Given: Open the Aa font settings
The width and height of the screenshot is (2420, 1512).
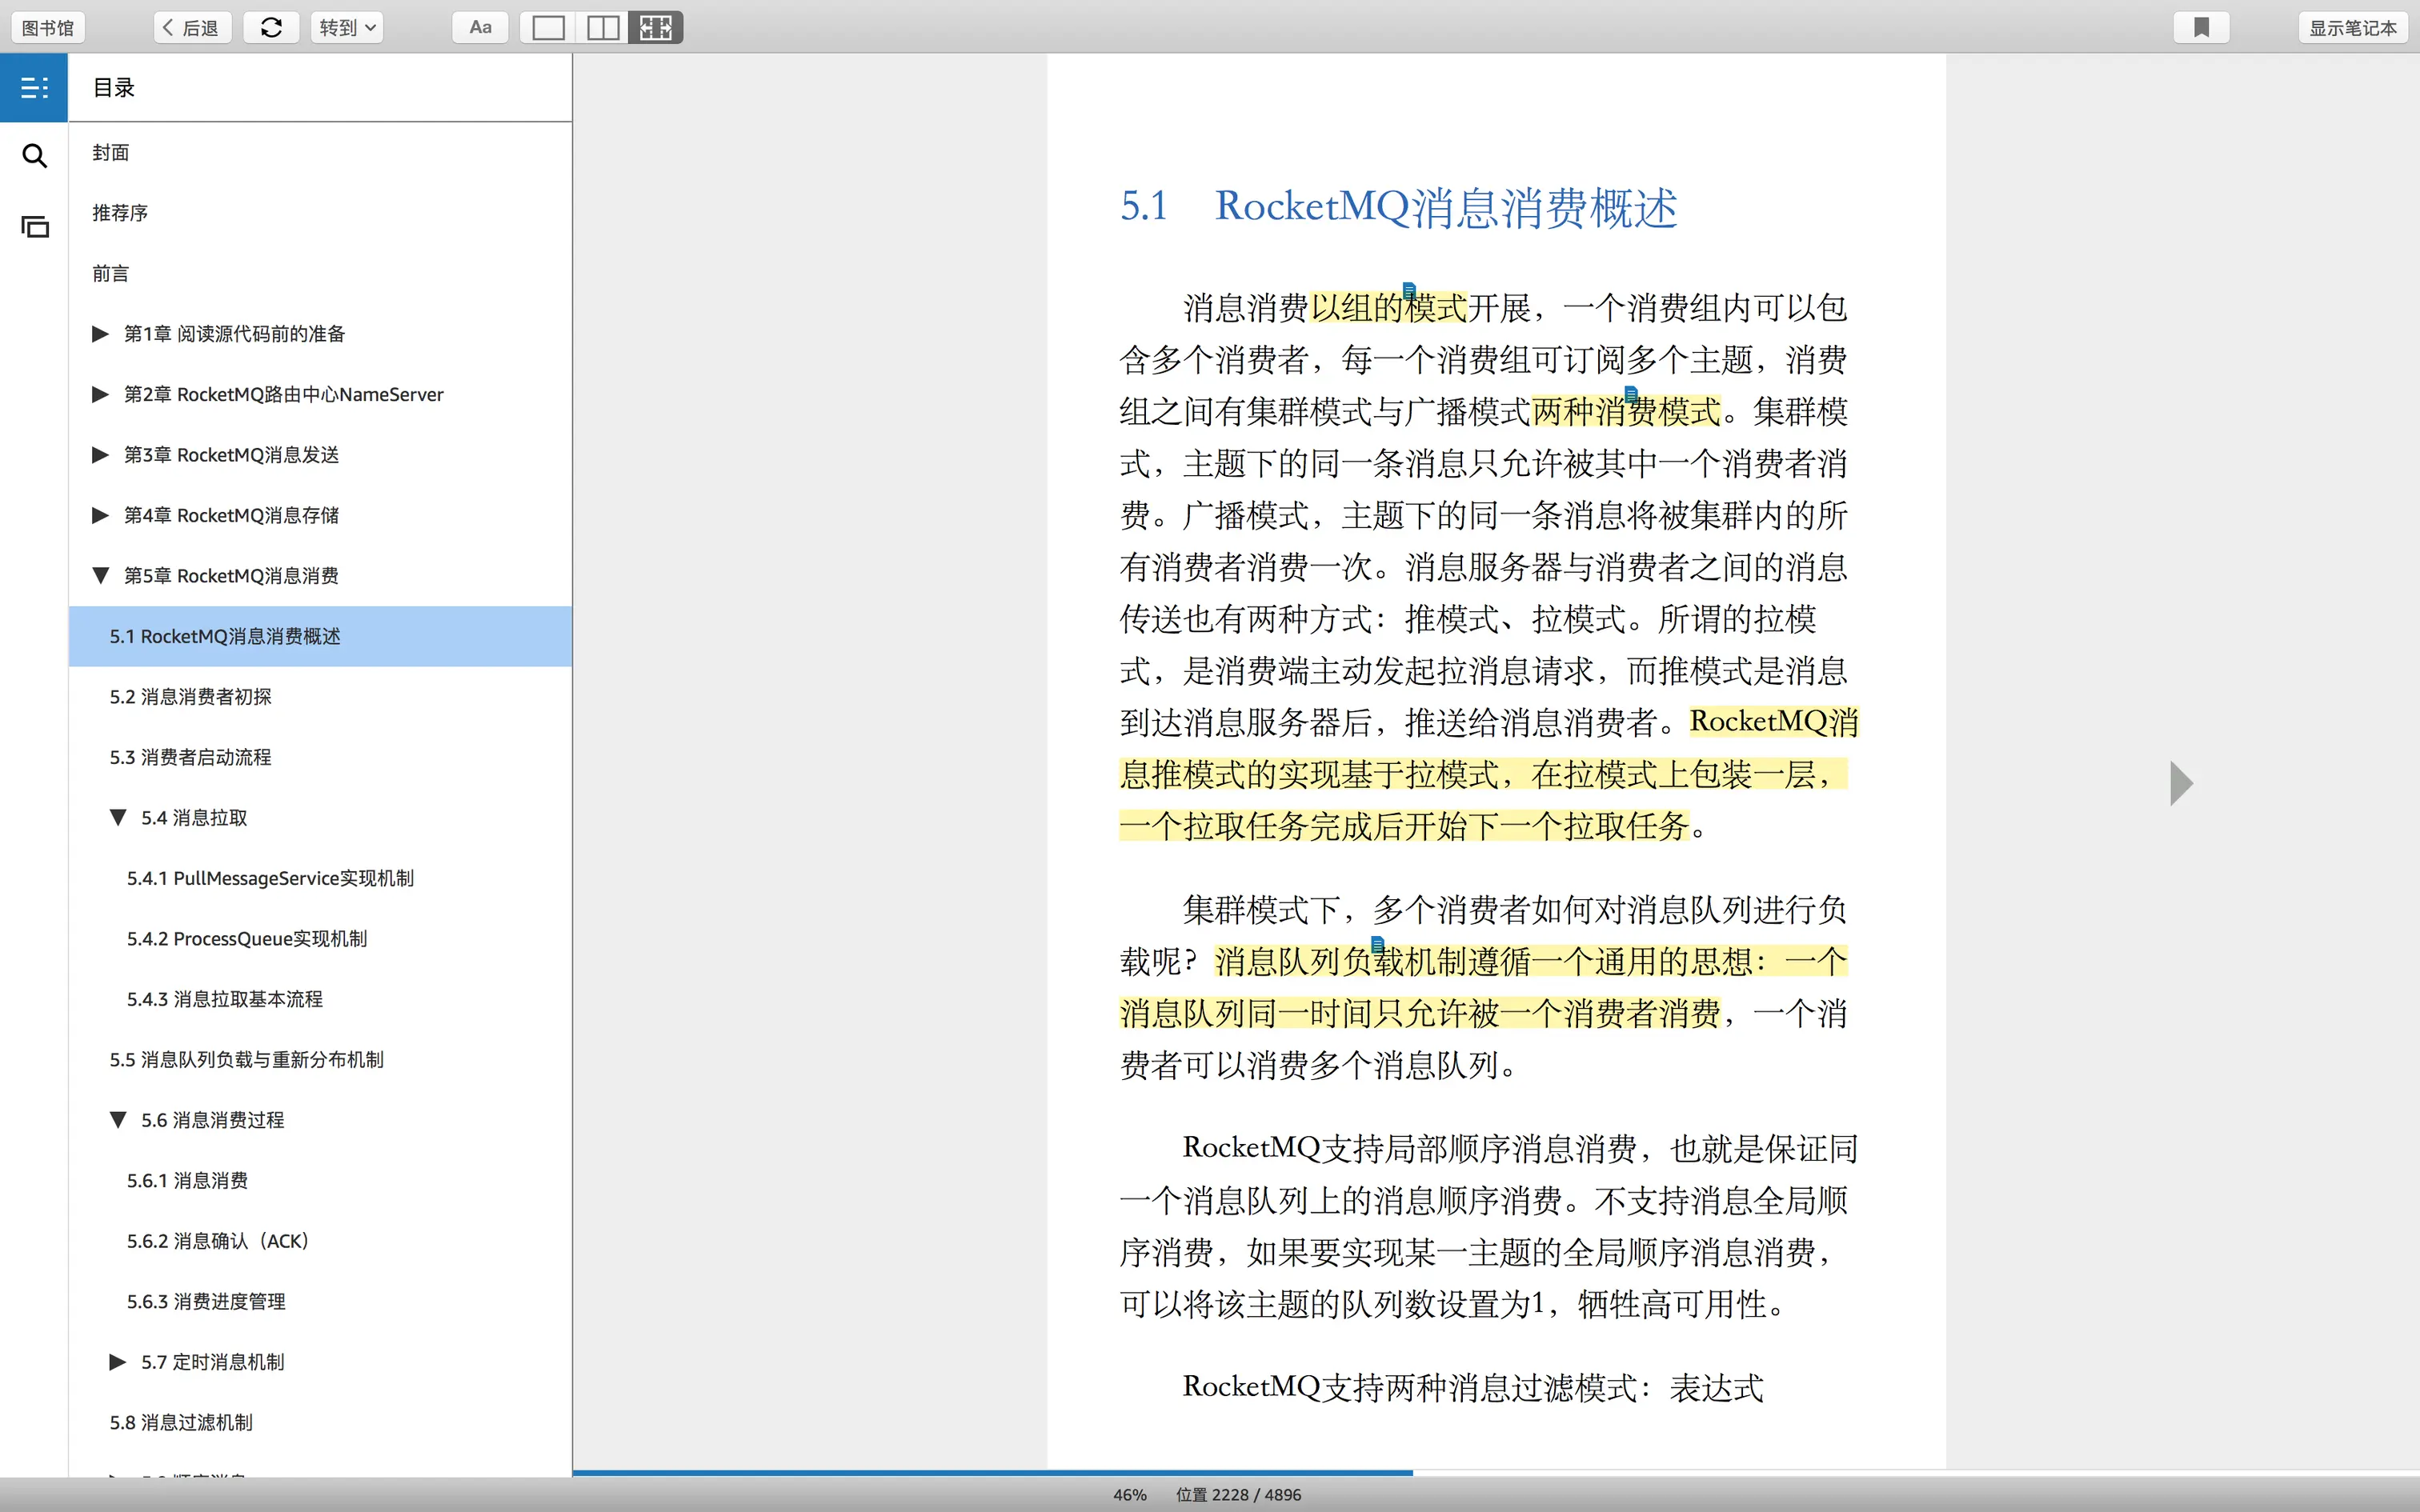Looking at the screenshot, I should click(x=480, y=28).
